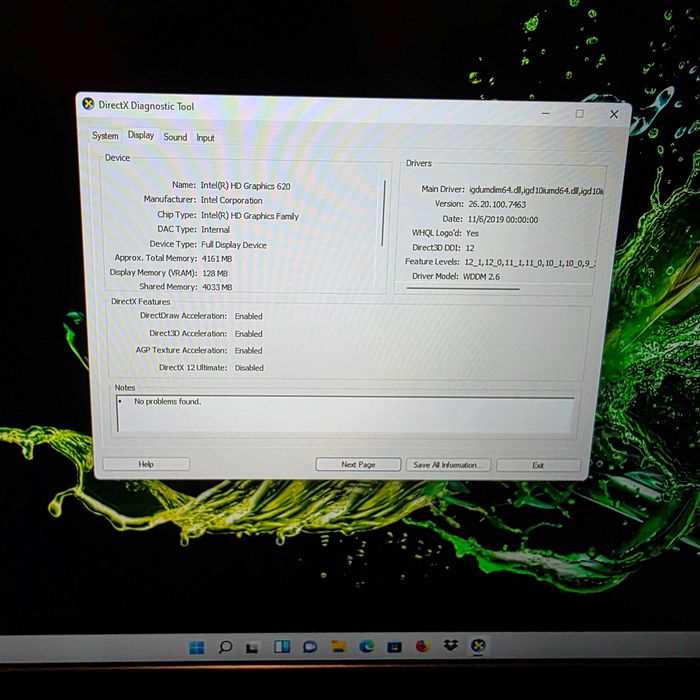Click DirectX Diagnostic Tool taskbar icon
This screenshot has width=700, height=700.
[x=478, y=646]
